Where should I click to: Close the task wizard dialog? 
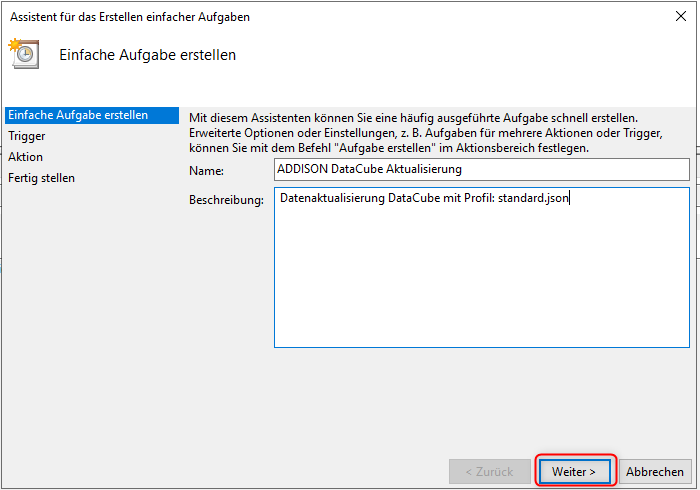click(680, 17)
